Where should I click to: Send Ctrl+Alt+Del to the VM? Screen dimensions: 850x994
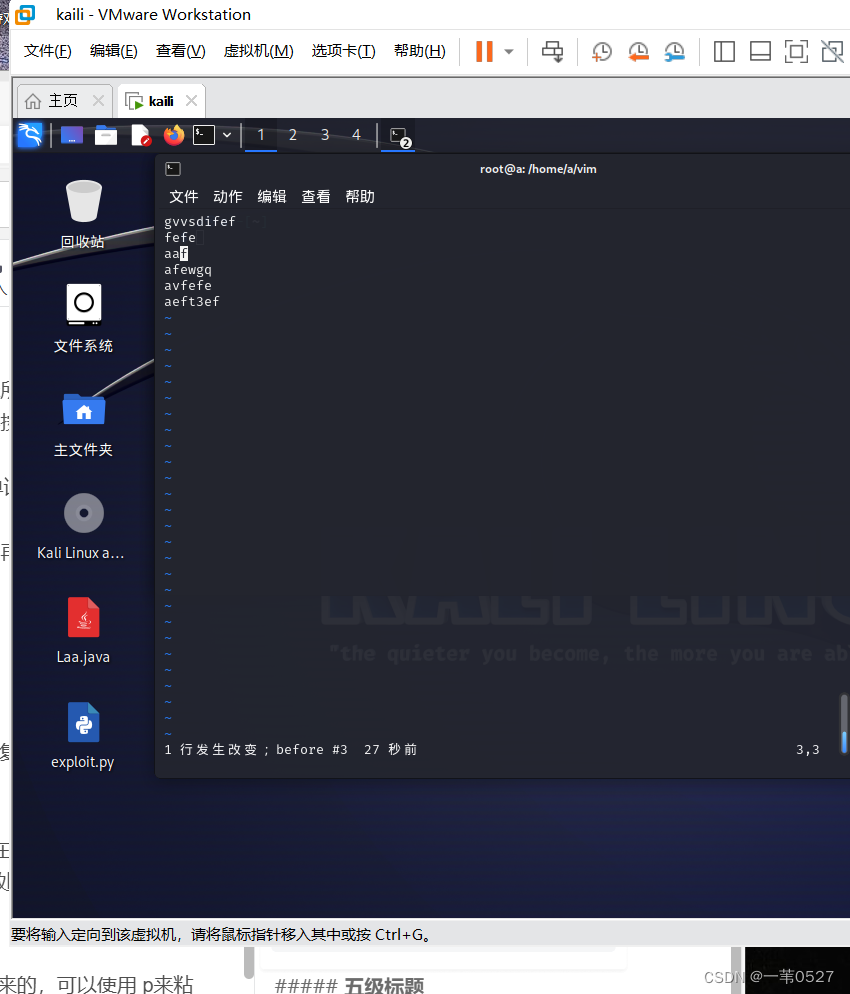552,51
